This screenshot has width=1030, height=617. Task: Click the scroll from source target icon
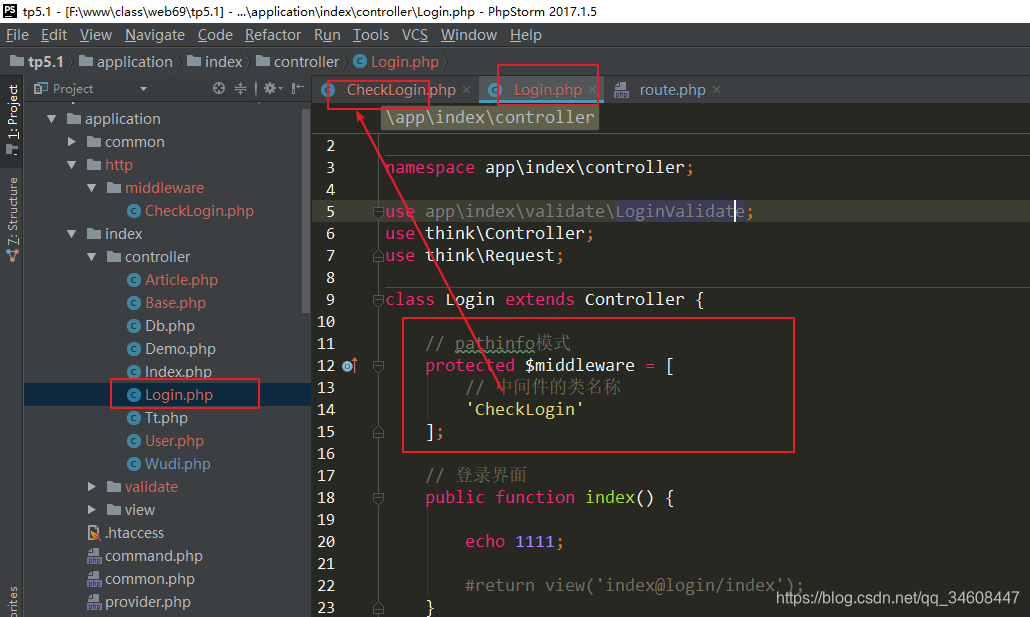(219, 88)
